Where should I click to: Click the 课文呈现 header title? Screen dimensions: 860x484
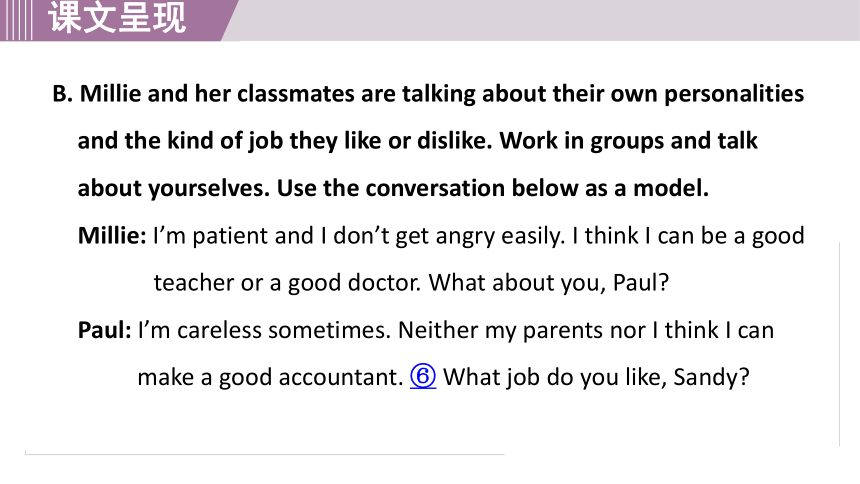tap(117, 18)
